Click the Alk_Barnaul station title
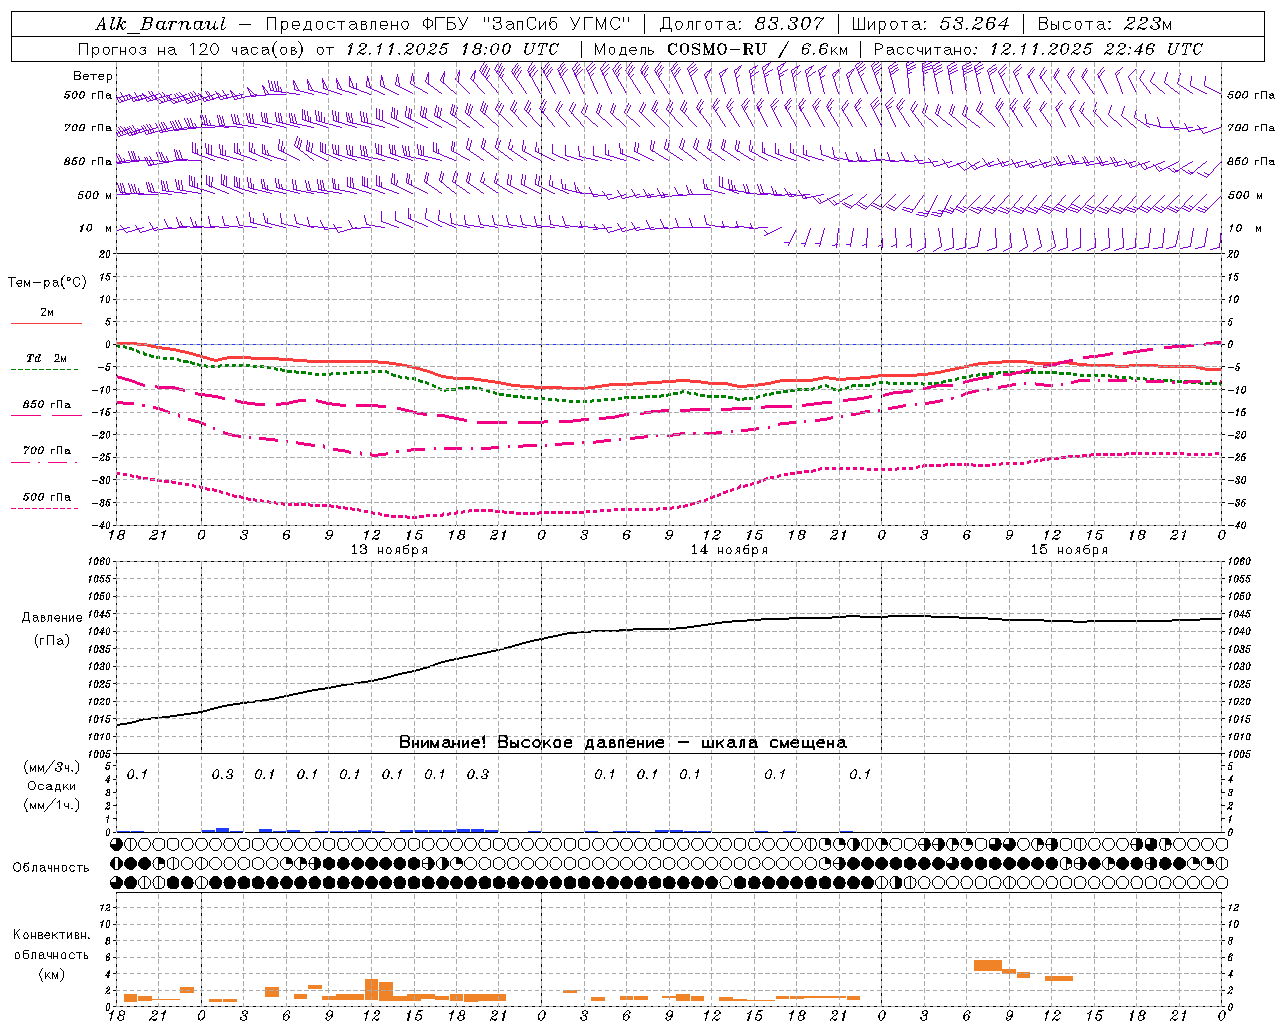Screen dimensions: 1280x1024 tap(161, 24)
